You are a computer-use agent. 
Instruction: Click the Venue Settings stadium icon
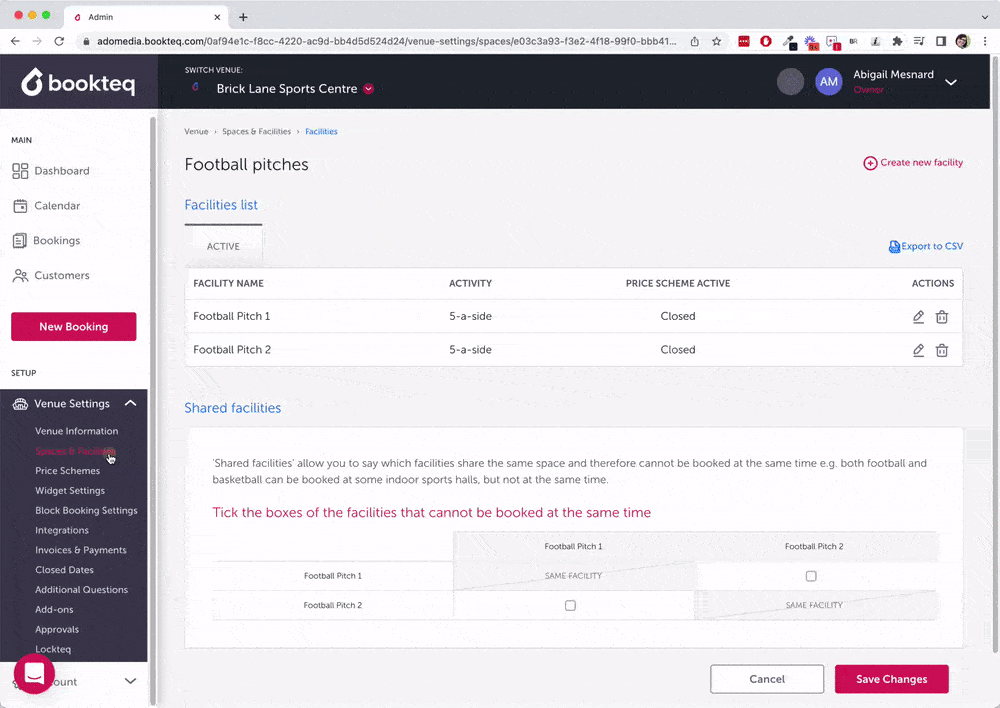click(x=20, y=404)
